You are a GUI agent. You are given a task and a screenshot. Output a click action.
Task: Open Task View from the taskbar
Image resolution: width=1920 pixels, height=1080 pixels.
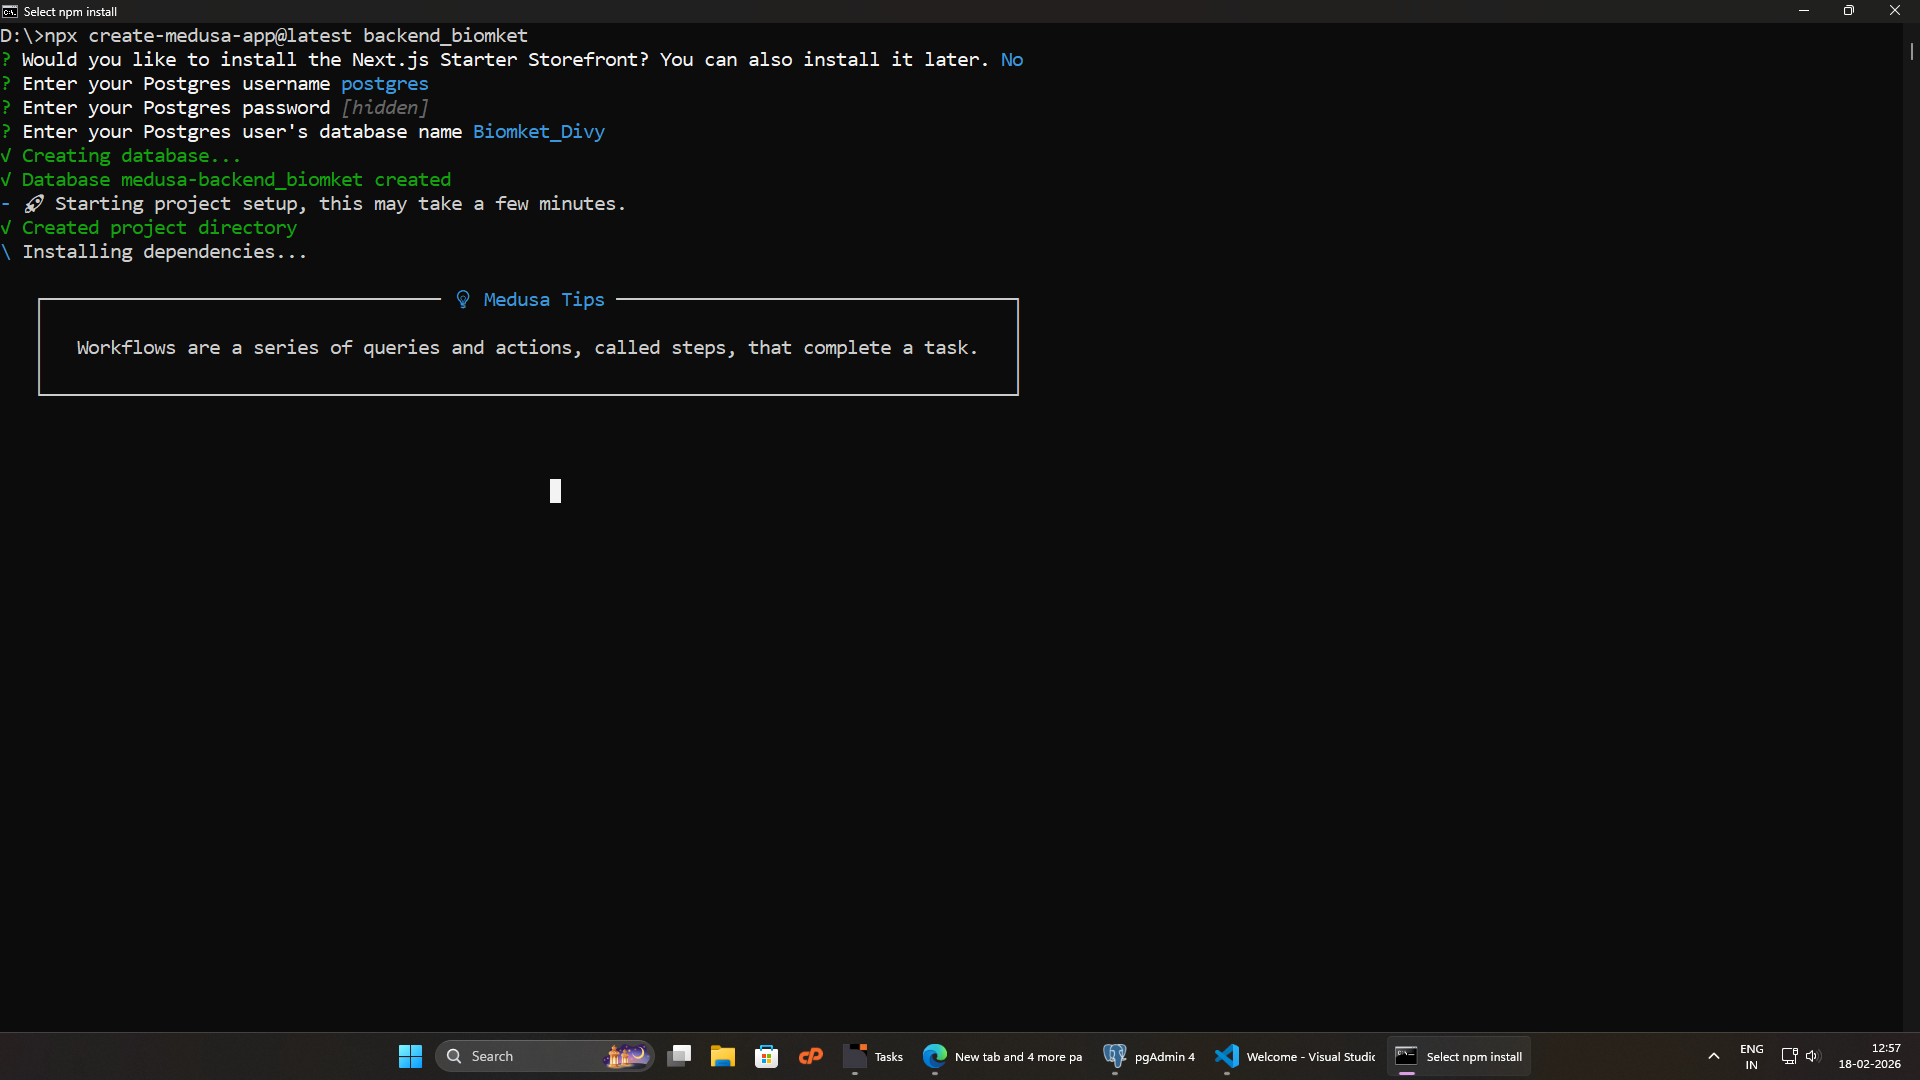point(679,1056)
